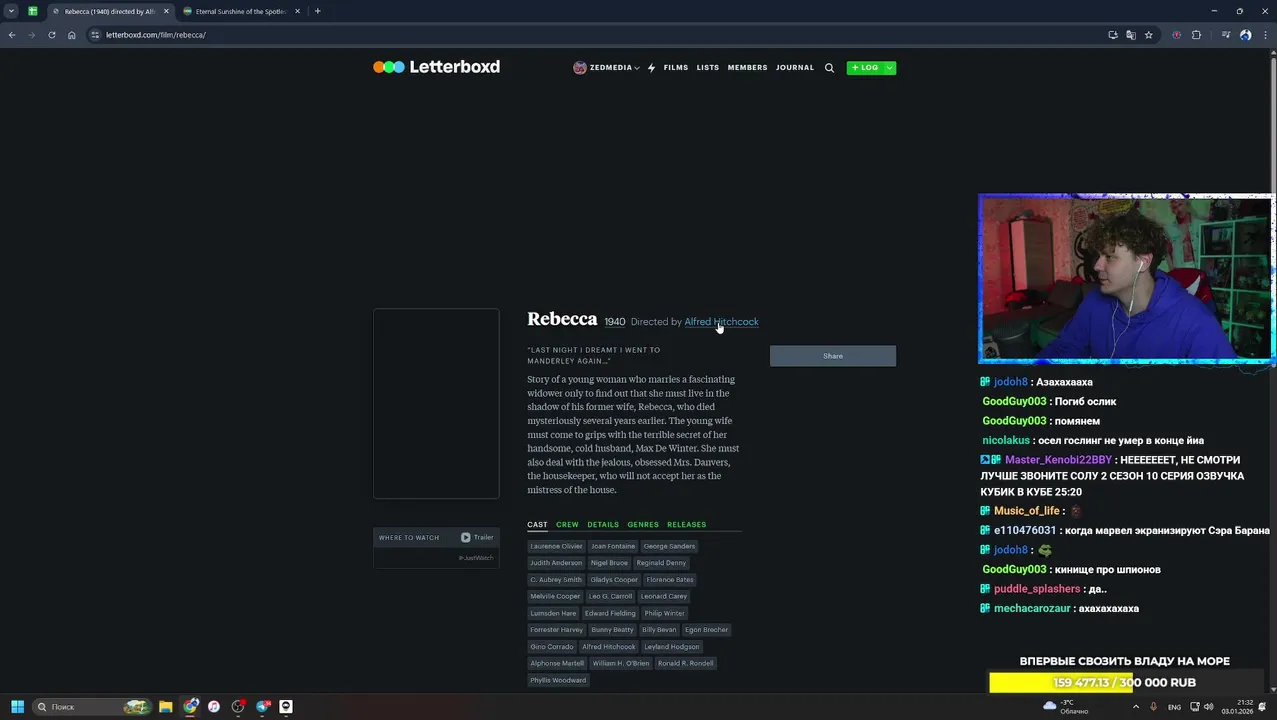Switch to the GENRES tab

[643, 524]
